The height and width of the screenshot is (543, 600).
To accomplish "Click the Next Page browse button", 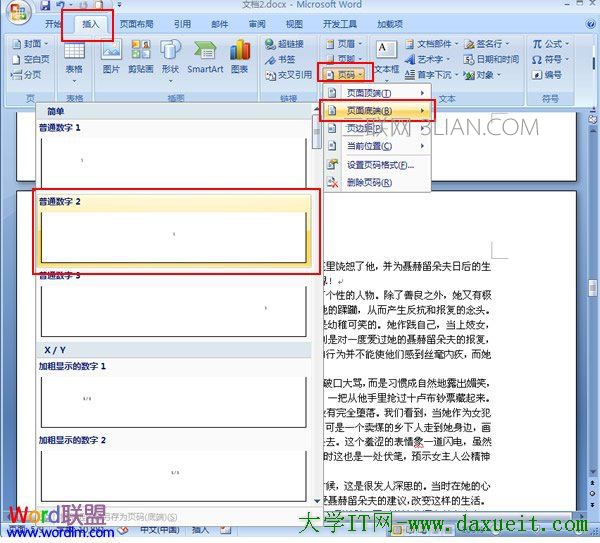I will tap(592, 504).
